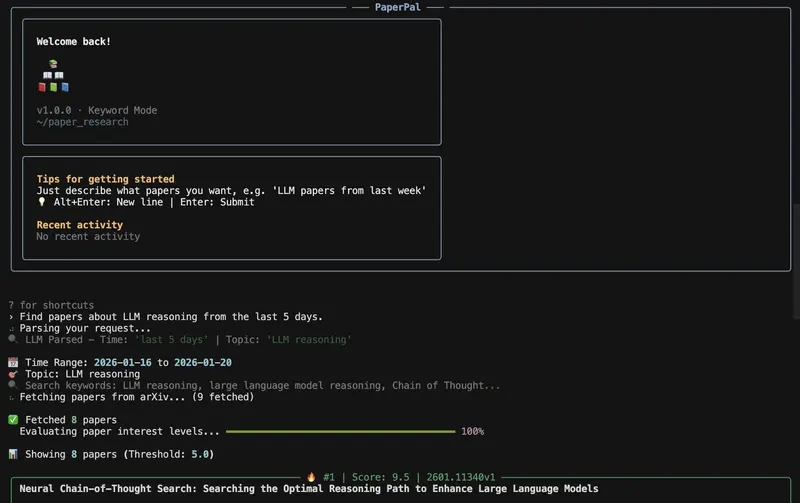The height and width of the screenshot is (503, 800).
Task: Click the target icon beside Topic
Action: (12, 374)
